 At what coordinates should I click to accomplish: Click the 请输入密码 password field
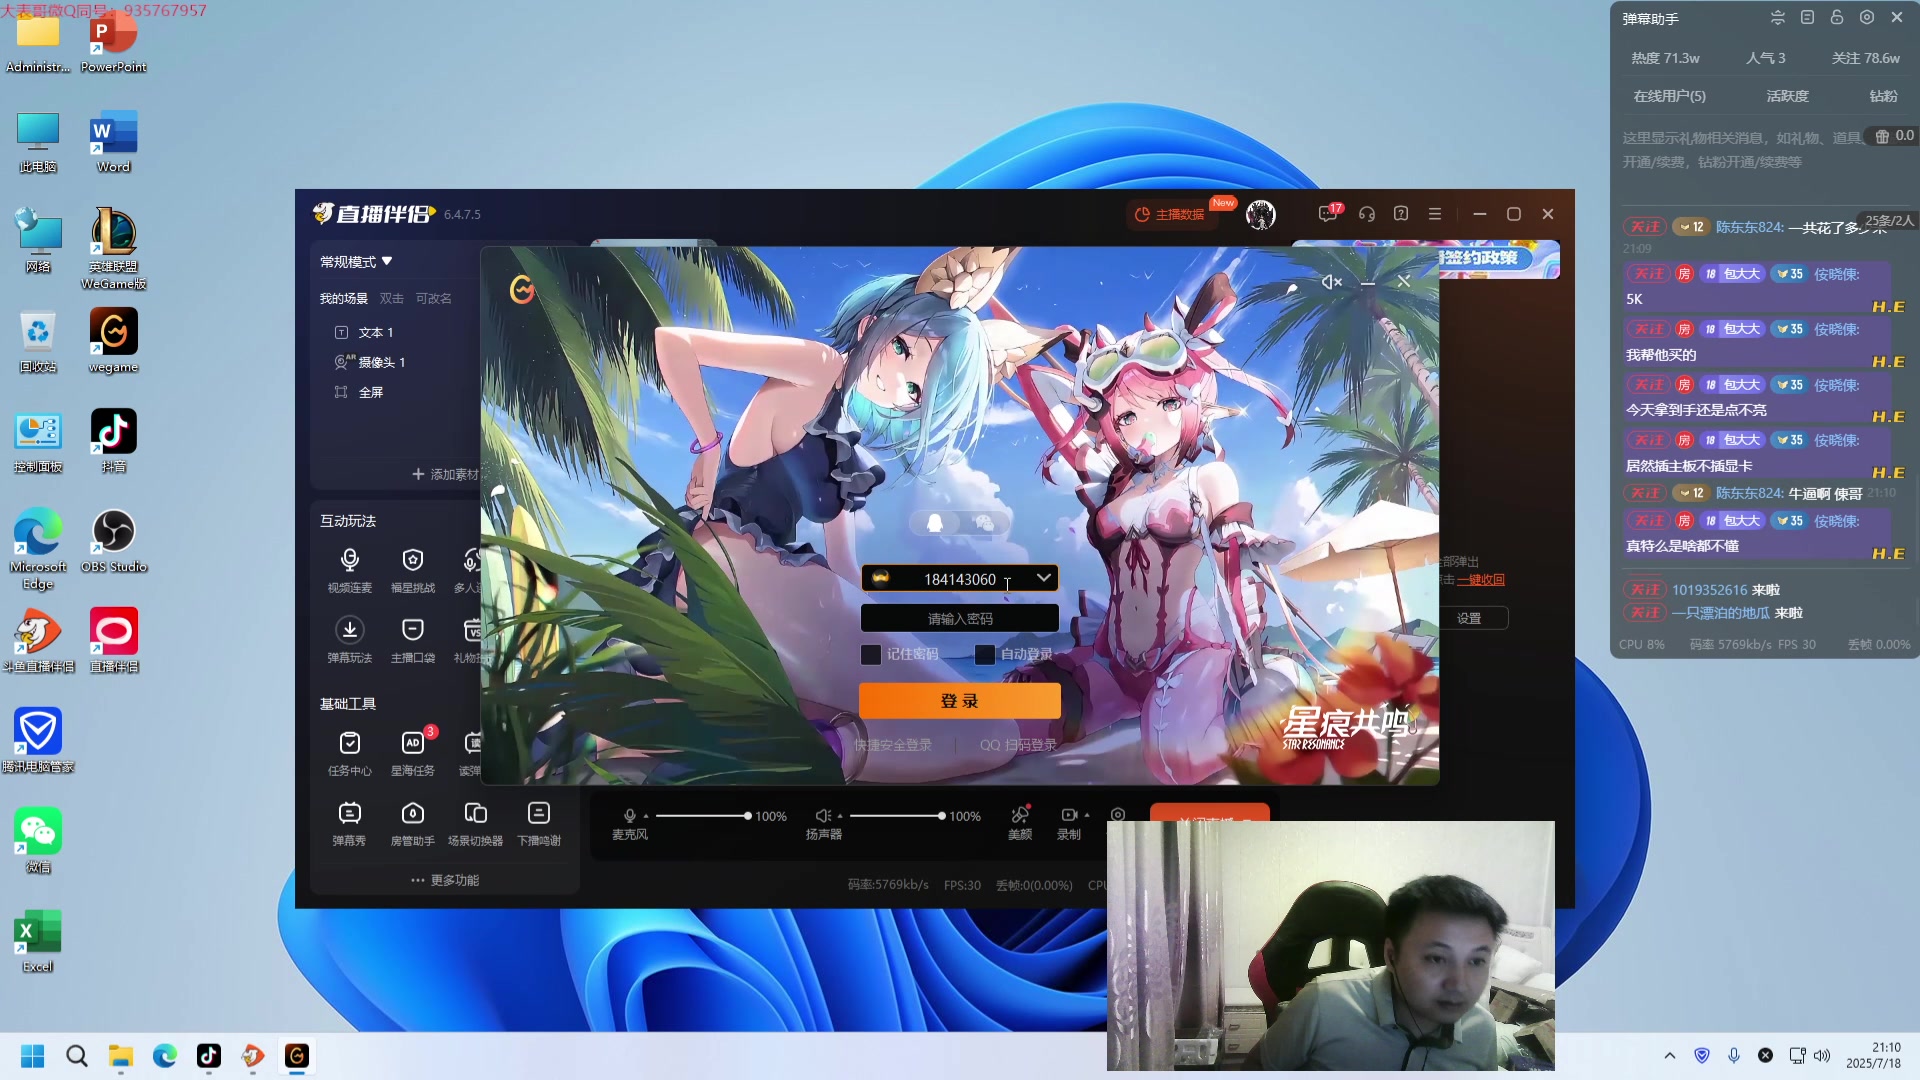point(959,619)
